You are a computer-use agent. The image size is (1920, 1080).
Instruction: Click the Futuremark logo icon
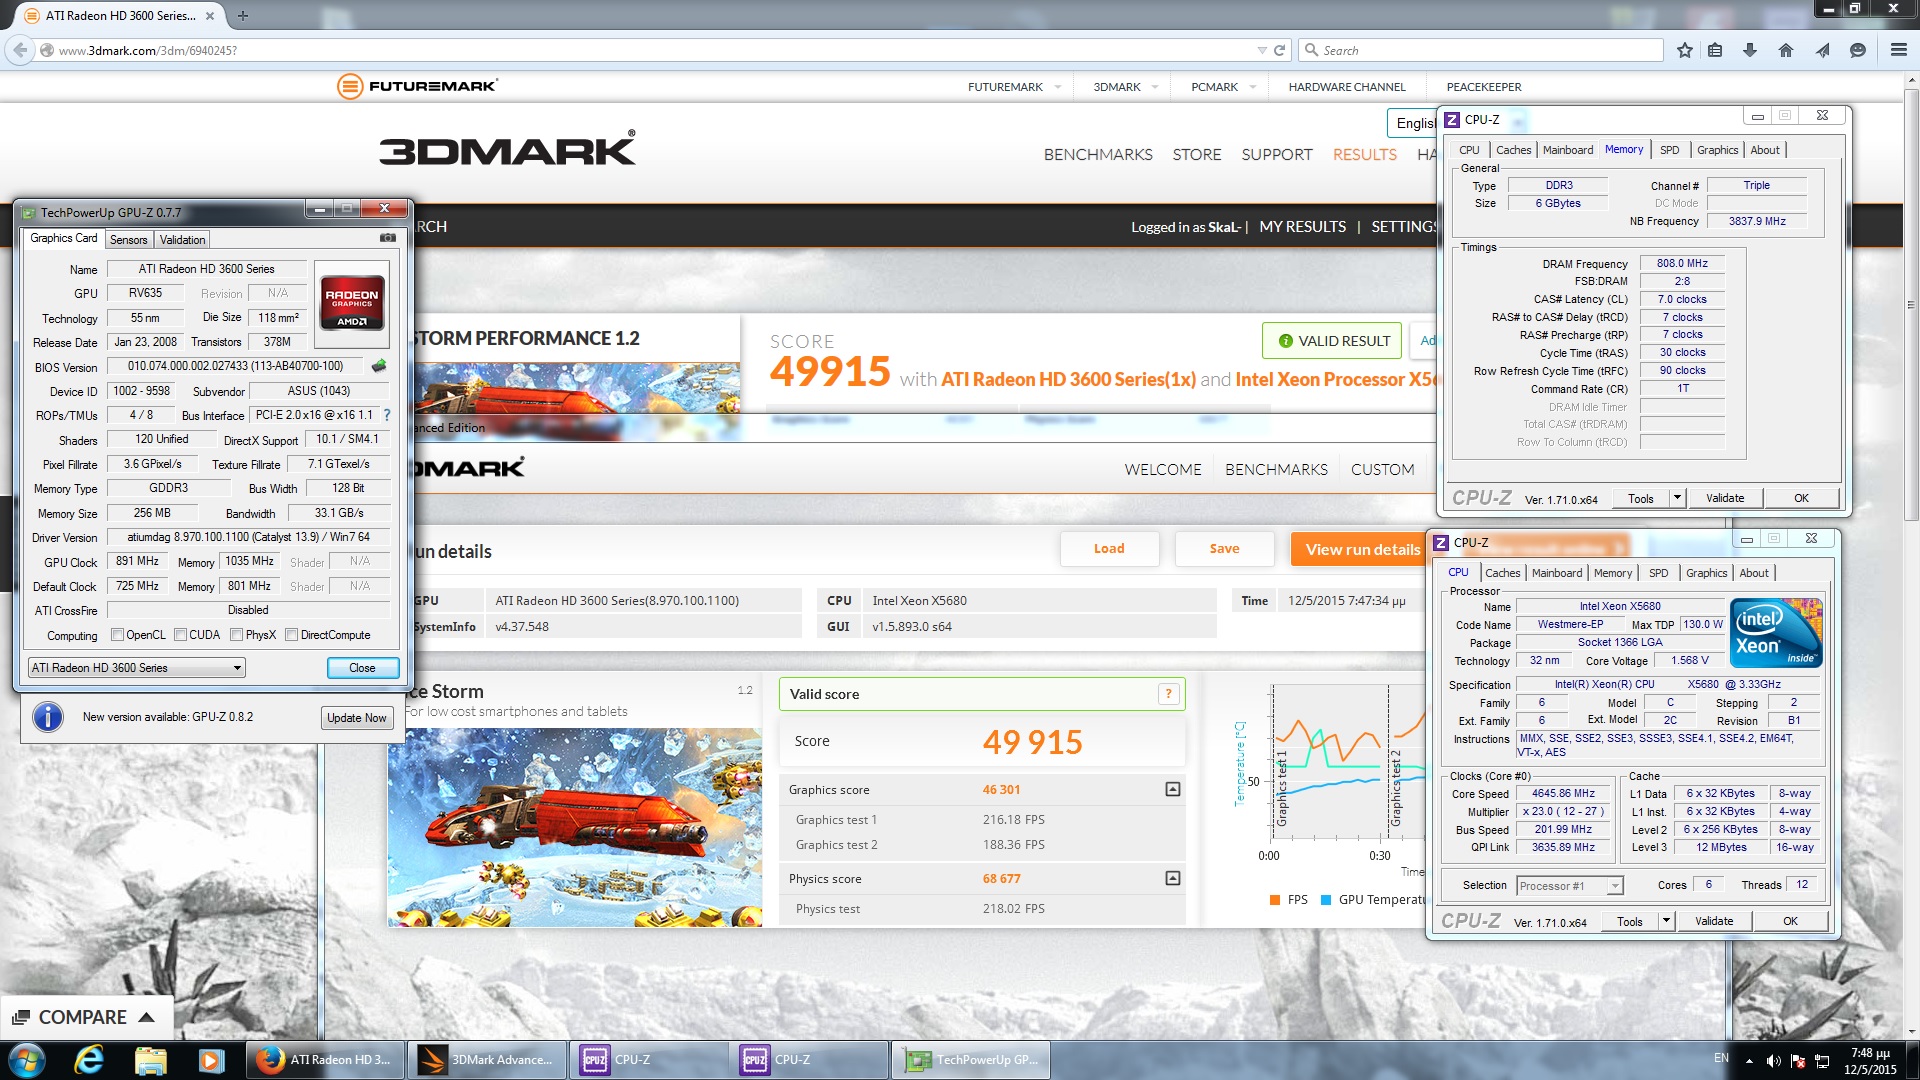(x=350, y=87)
